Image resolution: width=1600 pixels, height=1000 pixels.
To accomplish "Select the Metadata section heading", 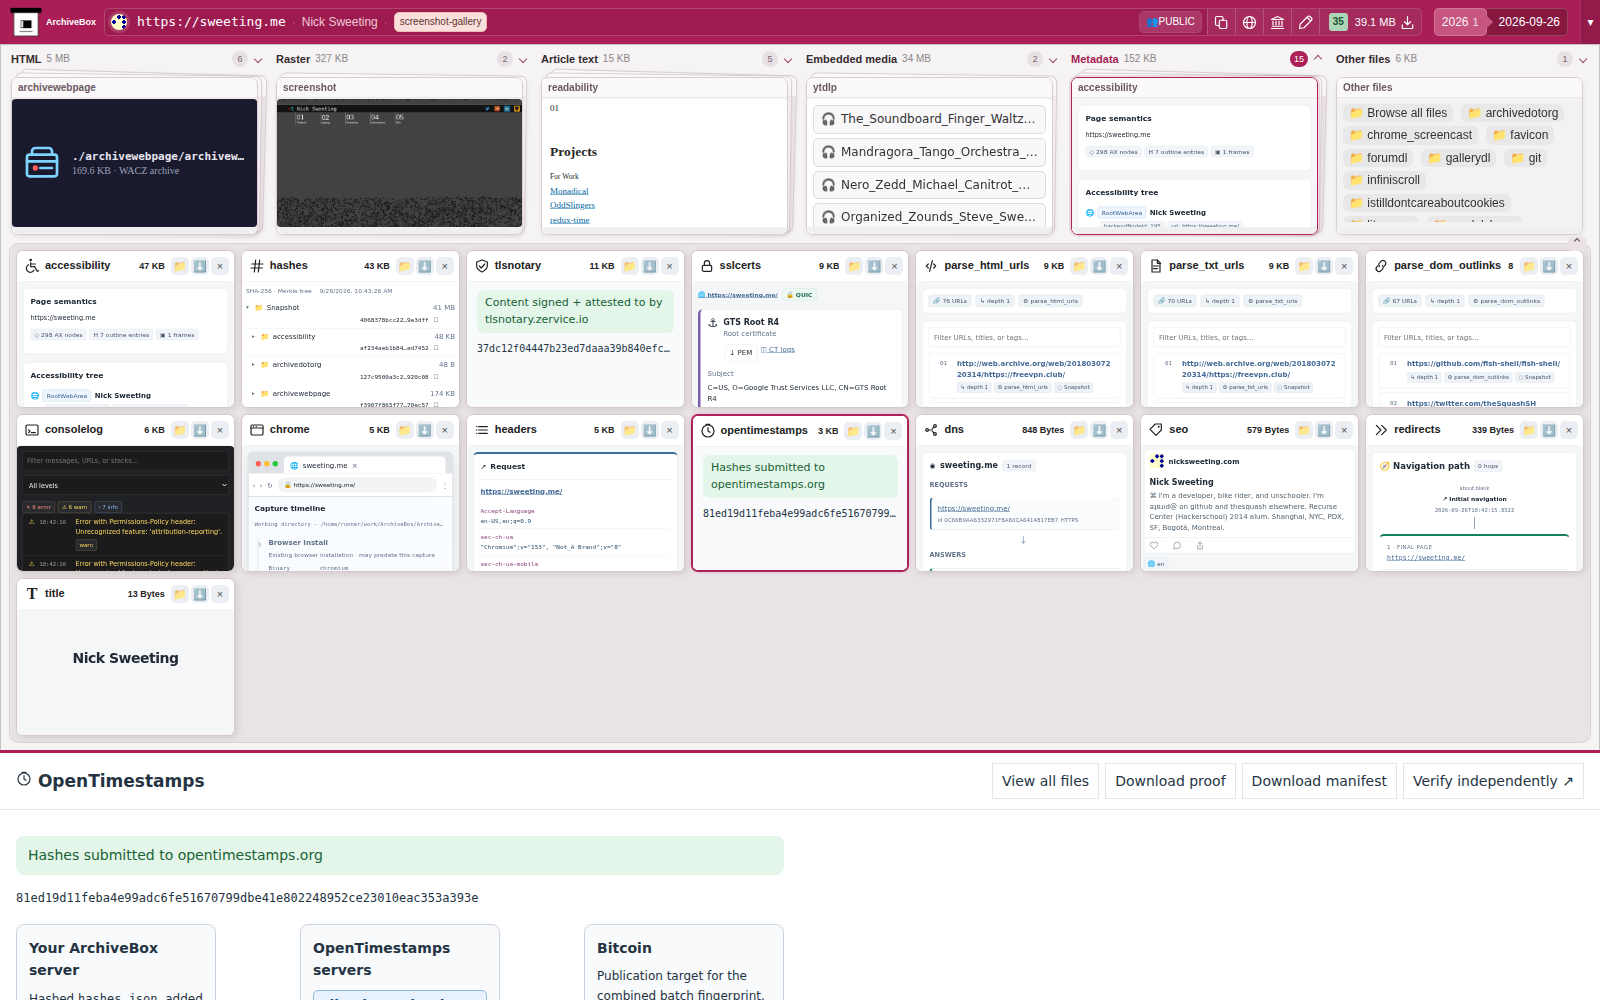I will 1094,59.
